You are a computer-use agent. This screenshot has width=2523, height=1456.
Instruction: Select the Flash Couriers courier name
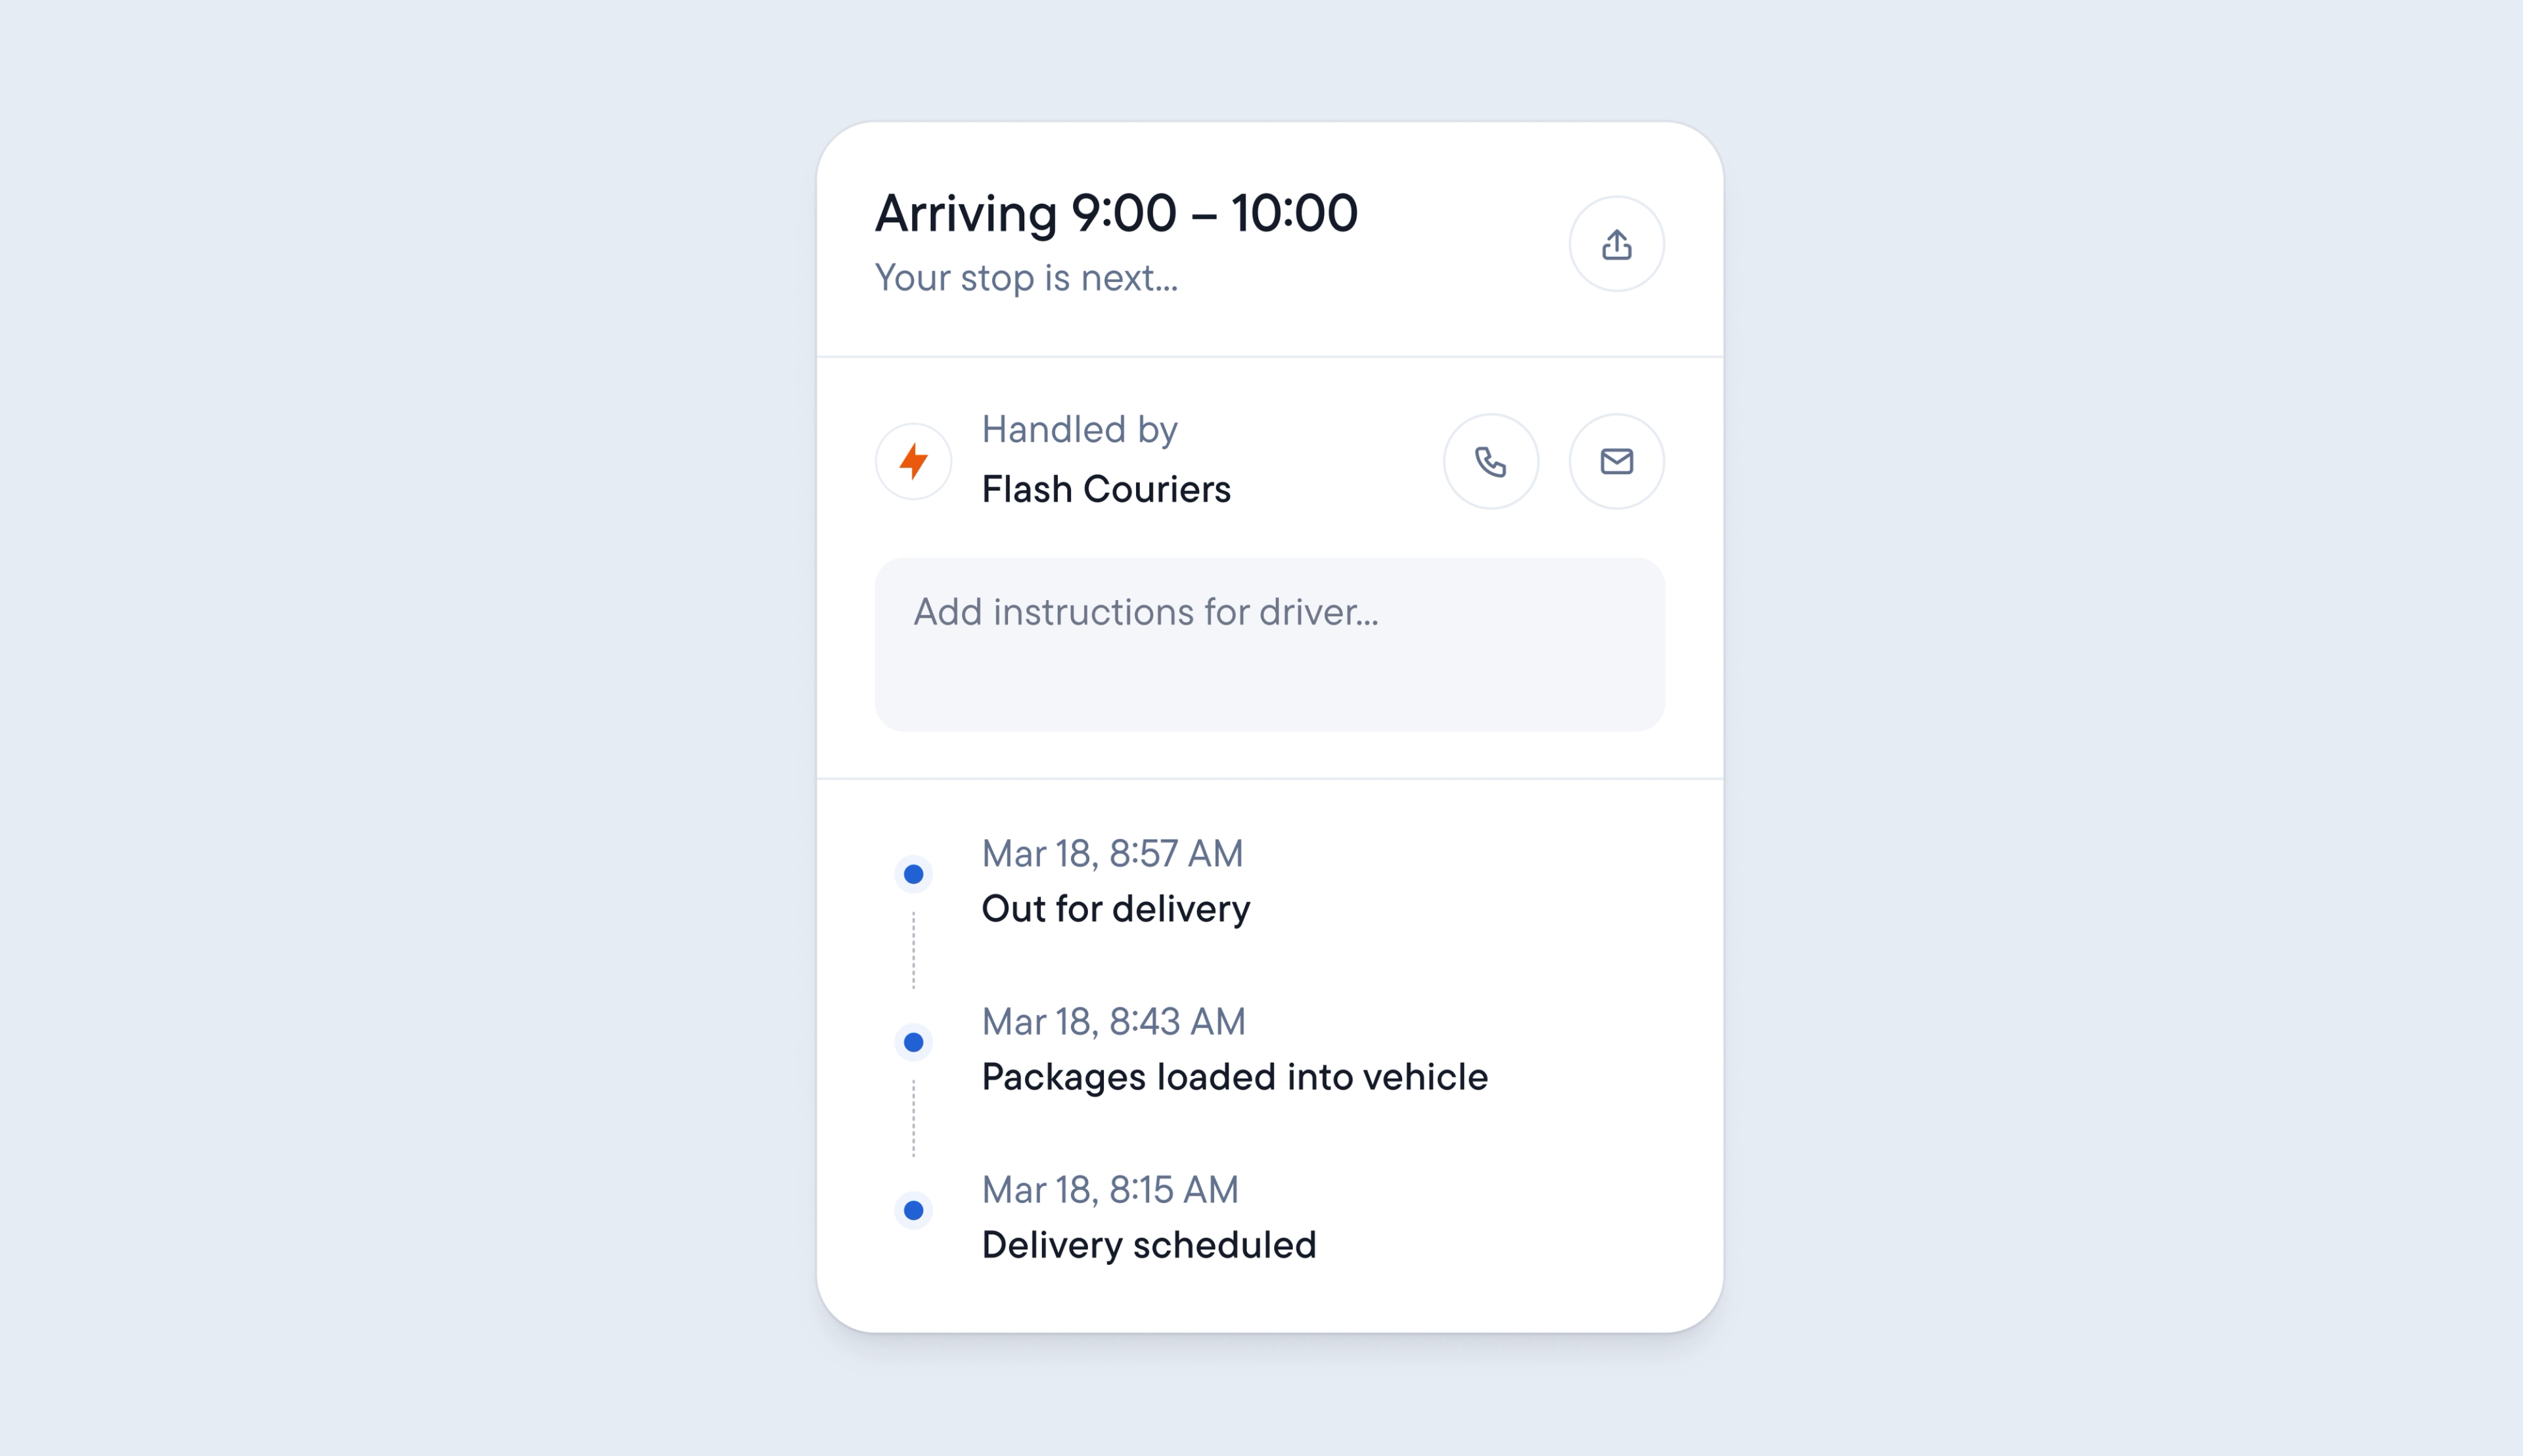(1106, 489)
